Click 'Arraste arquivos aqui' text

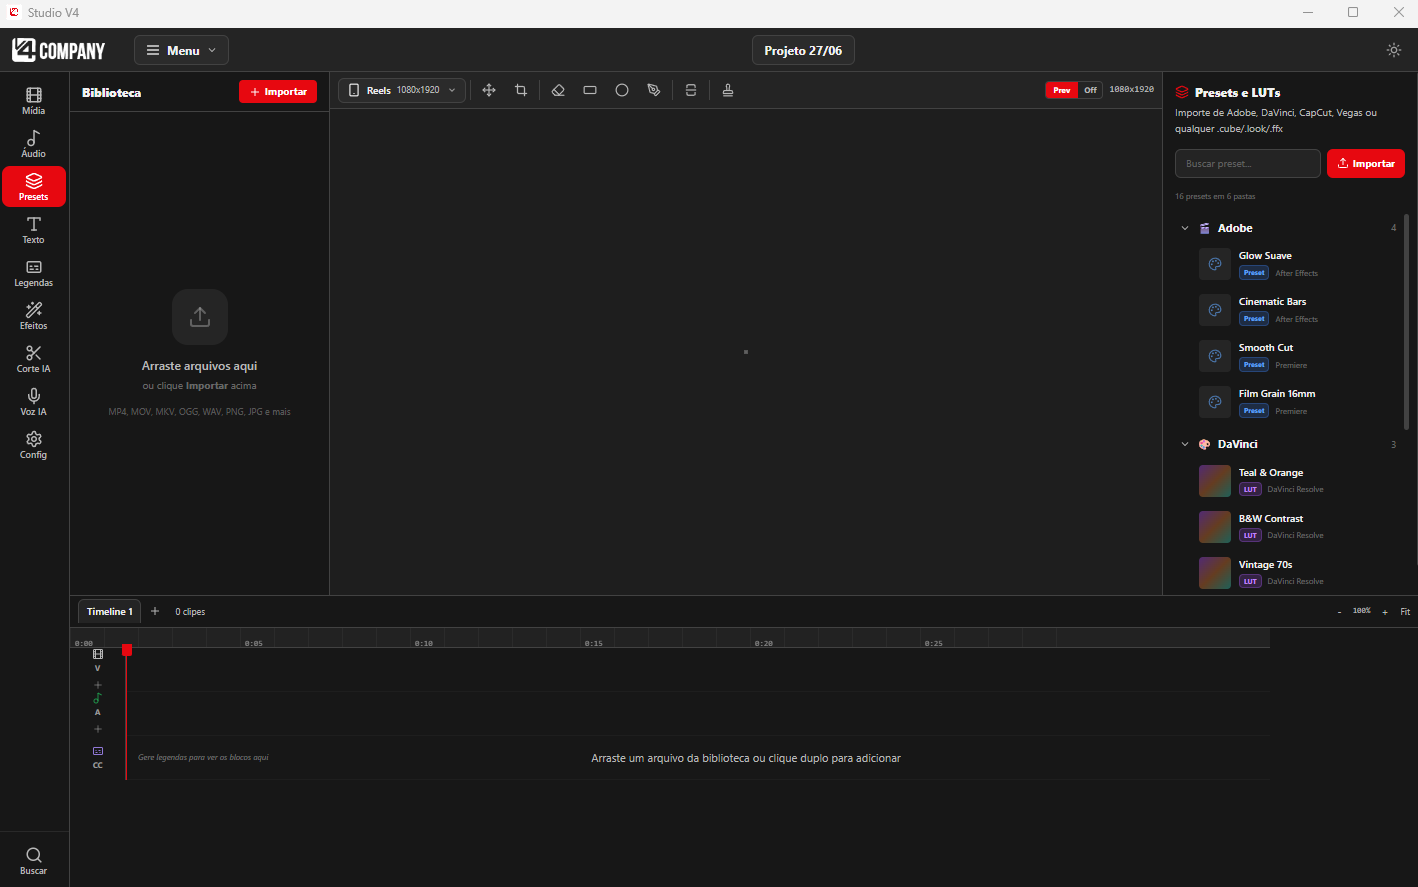coord(200,366)
